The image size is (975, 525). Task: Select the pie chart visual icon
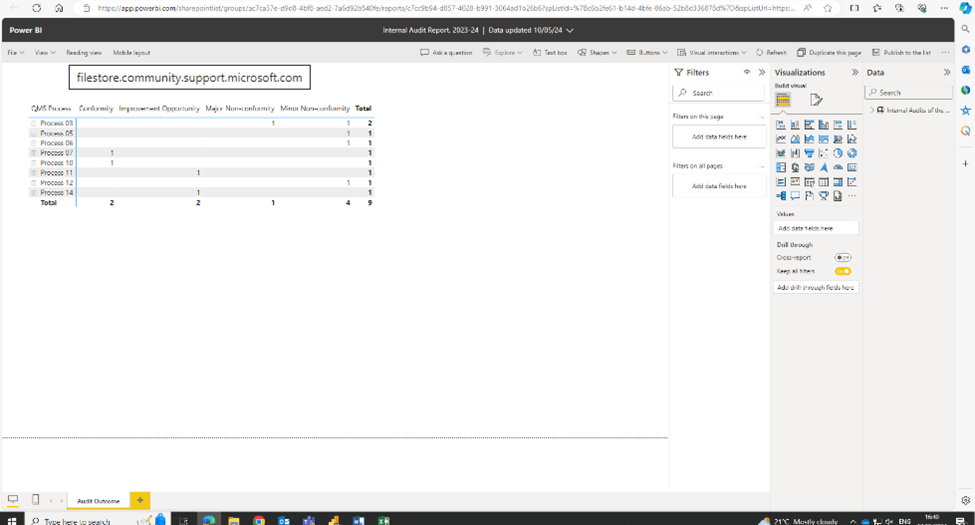[838, 153]
